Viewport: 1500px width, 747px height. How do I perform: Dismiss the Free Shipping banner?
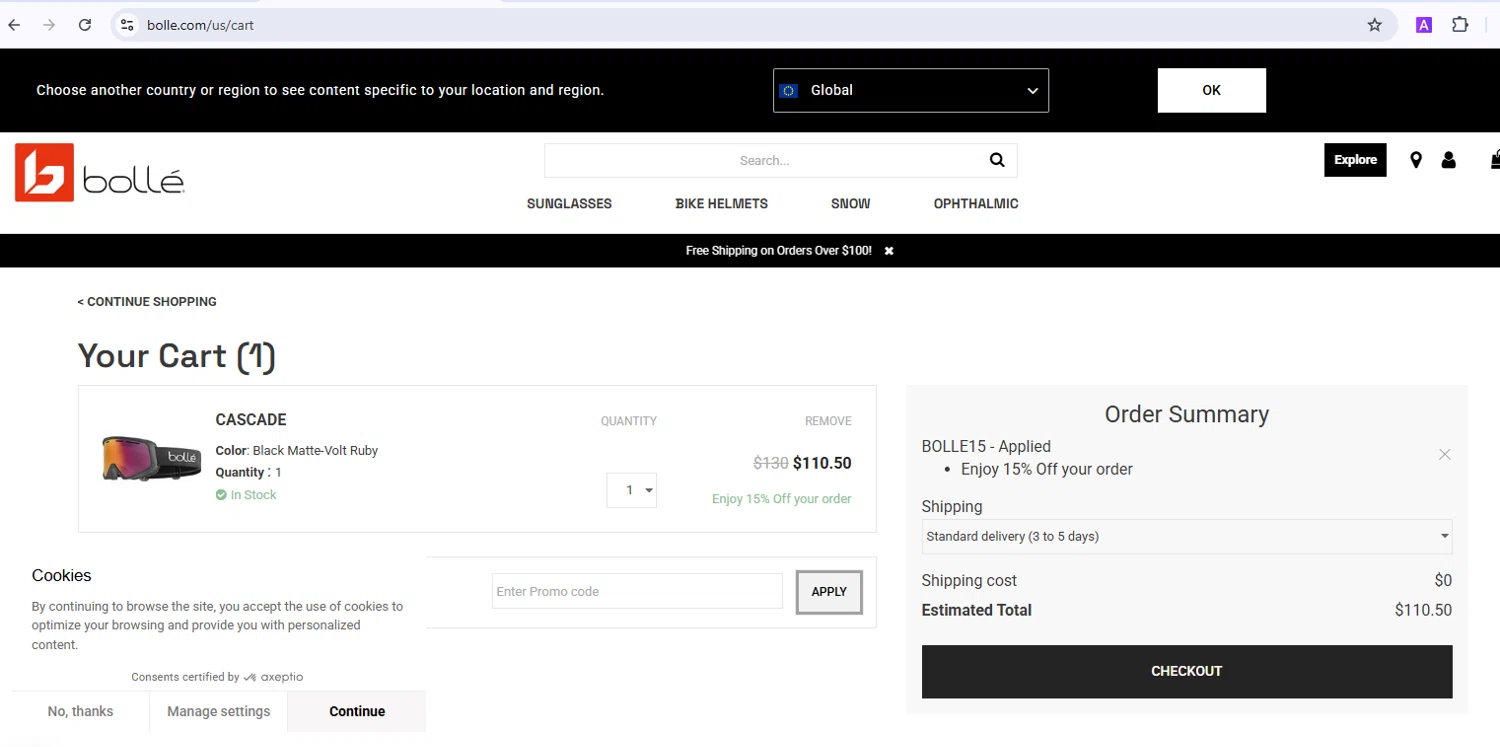pos(889,251)
